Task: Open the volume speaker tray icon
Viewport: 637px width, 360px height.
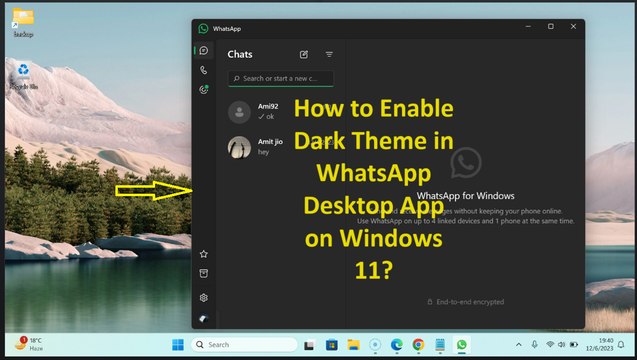Action: click(x=561, y=345)
